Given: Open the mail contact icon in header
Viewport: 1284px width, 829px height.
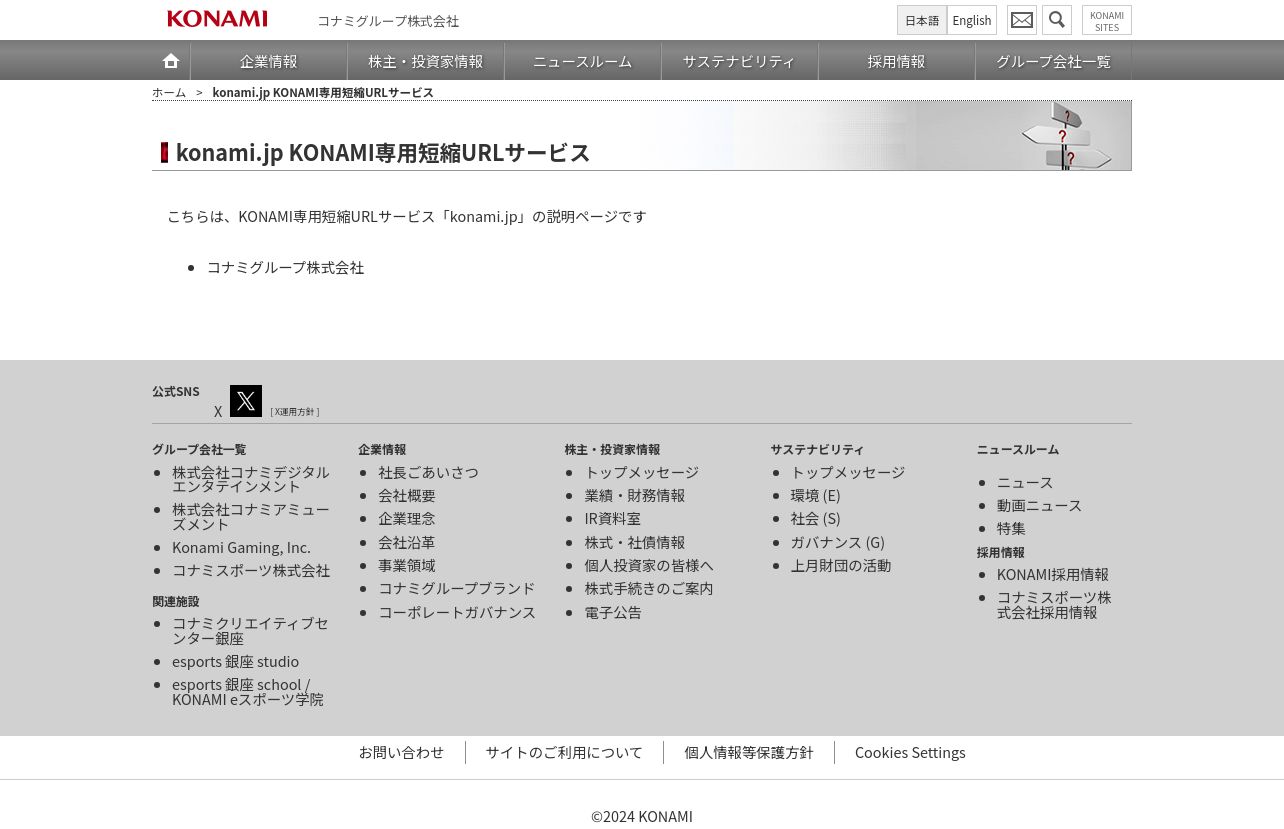Looking at the screenshot, I should tap(1022, 20).
